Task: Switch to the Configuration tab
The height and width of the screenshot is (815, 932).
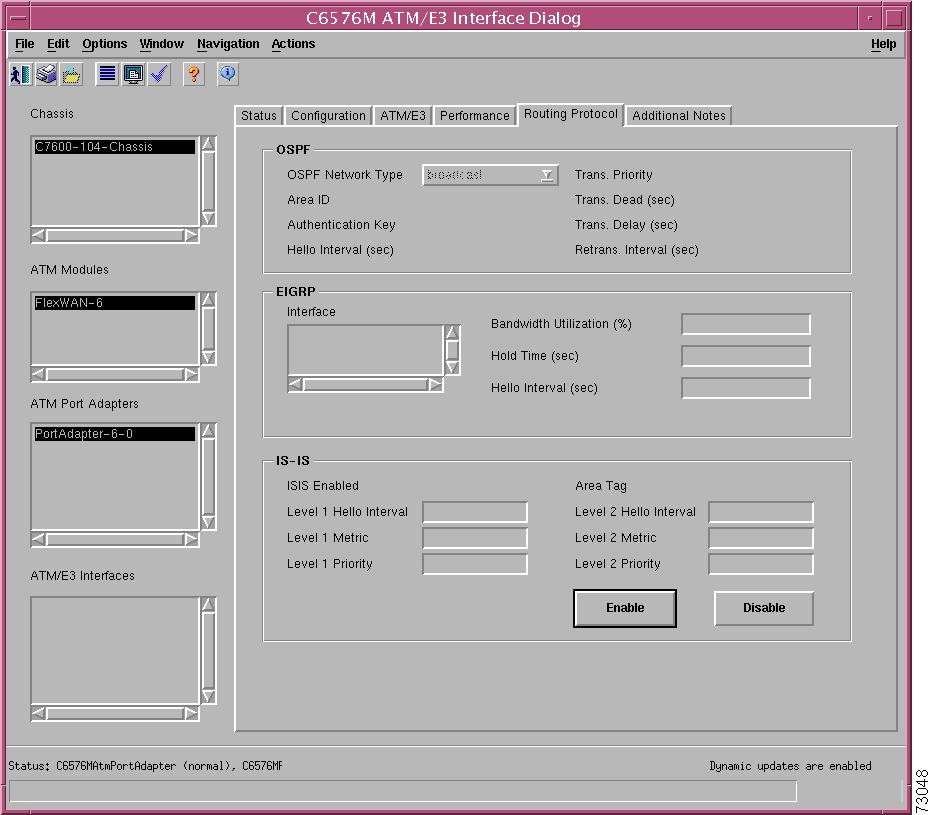Action: click(328, 115)
